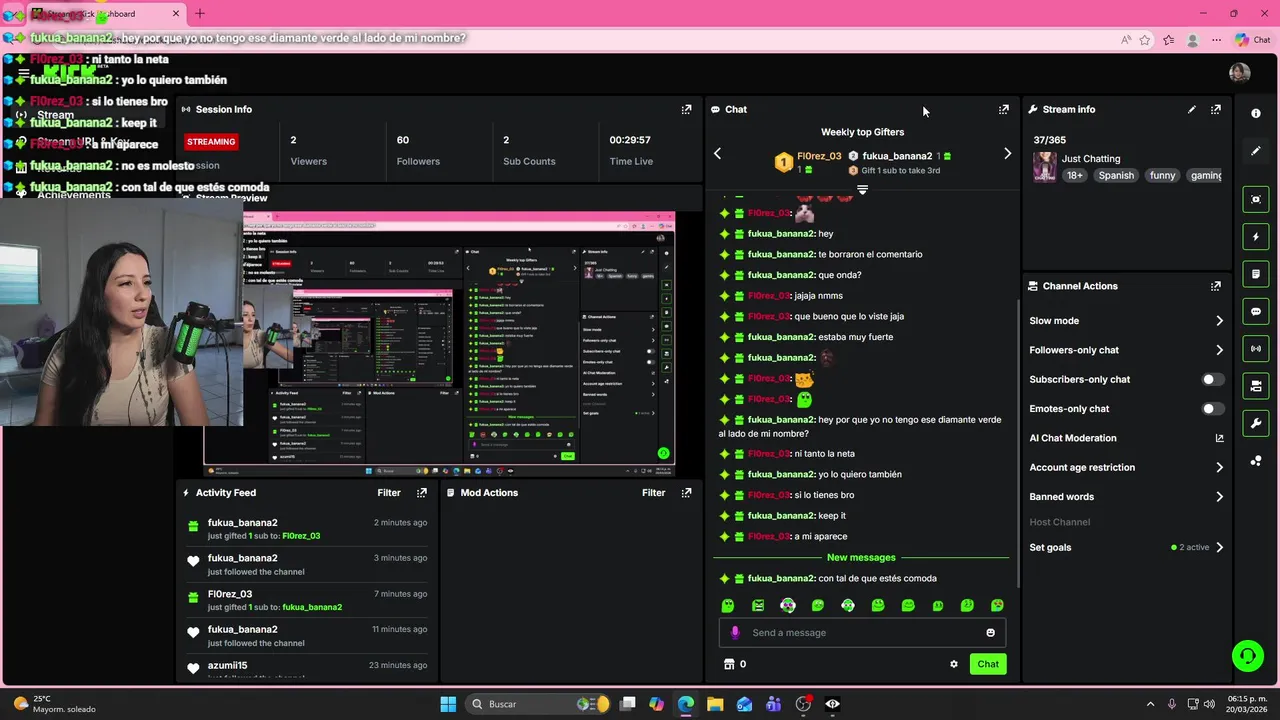1280x720 pixels.
Task: Toggle the broadcast signal sidebar icon
Action: point(1256,348)
